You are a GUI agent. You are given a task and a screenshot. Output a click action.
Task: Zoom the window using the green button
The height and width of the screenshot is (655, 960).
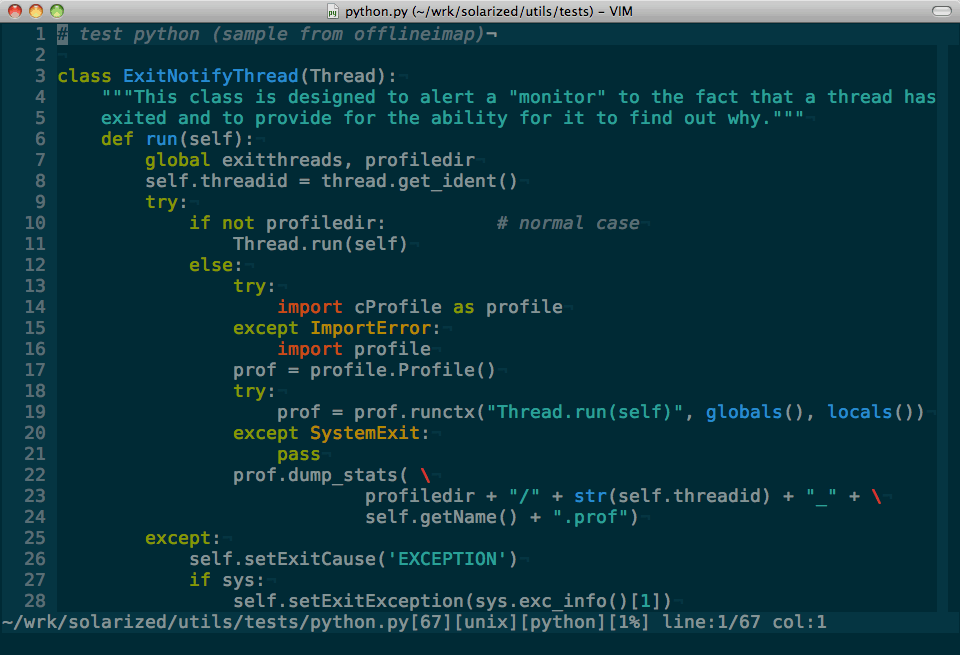(57, 12)
